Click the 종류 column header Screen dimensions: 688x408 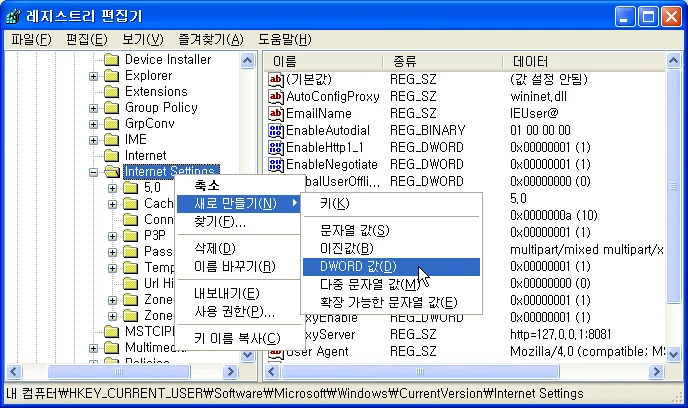(443, 61)
